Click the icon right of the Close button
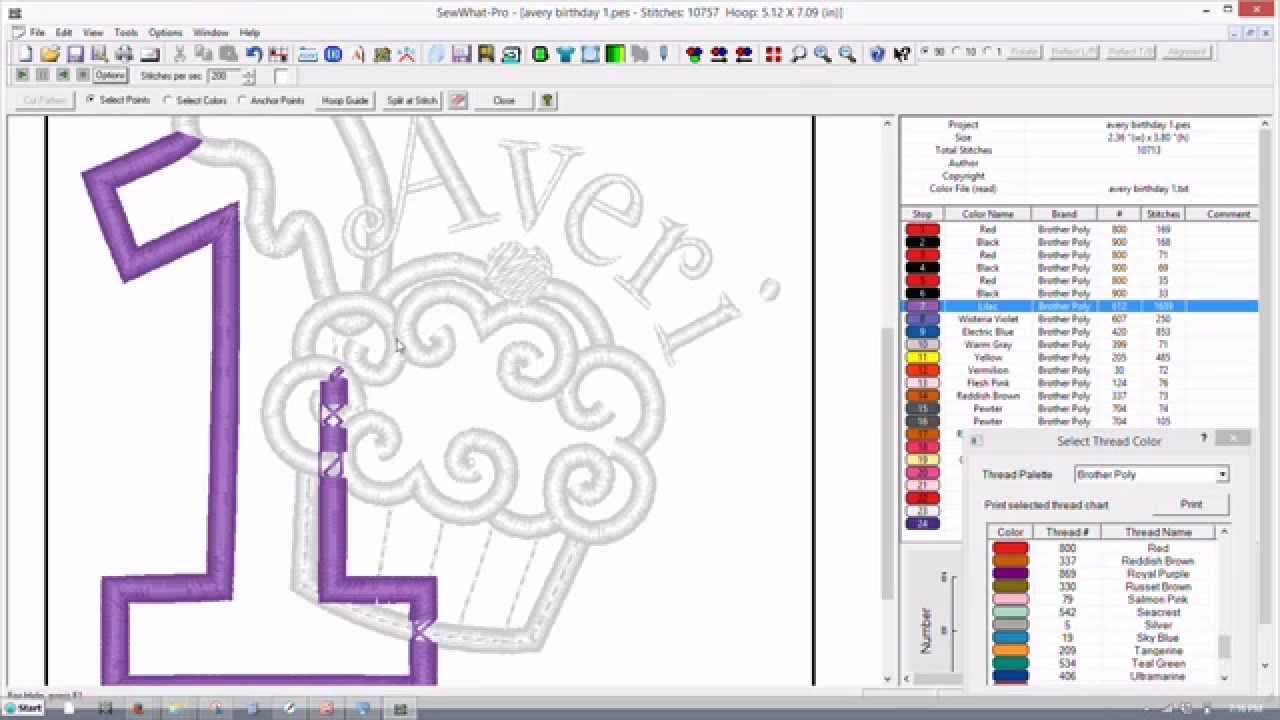The height and width of the screenshot is (720, 1280). (547, 100)
